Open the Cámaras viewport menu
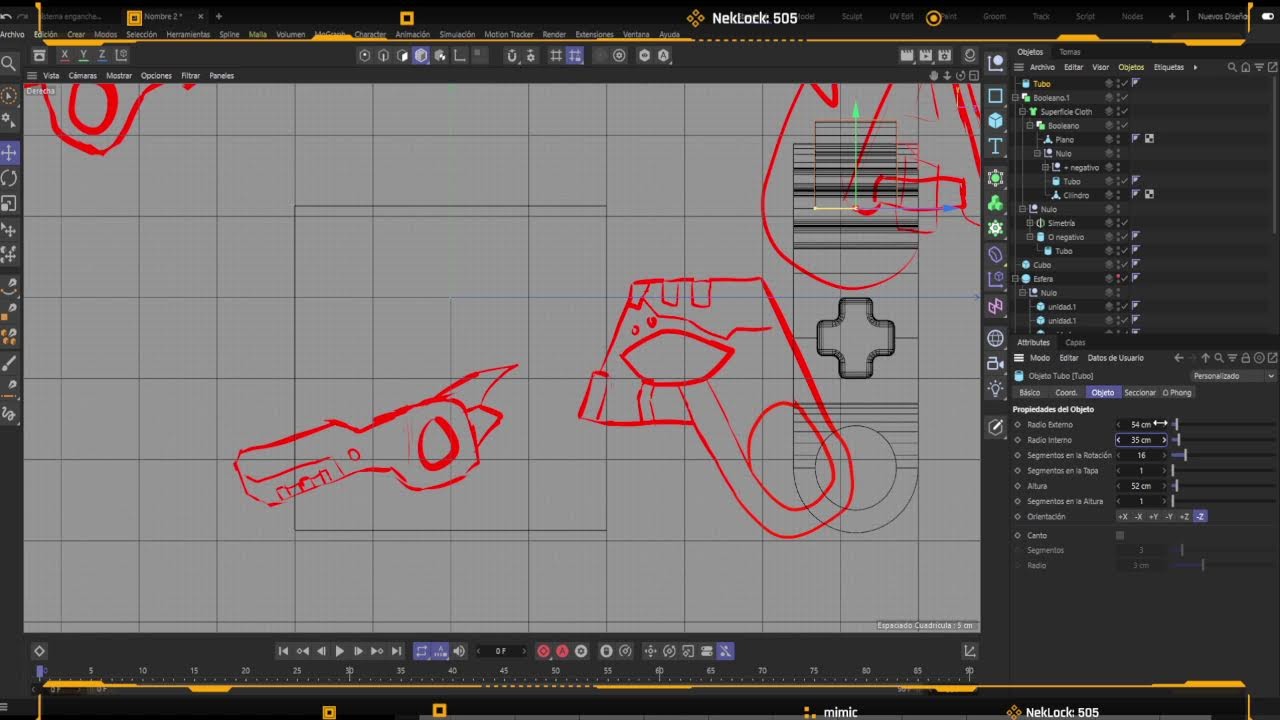 click(x=83, y=76)
